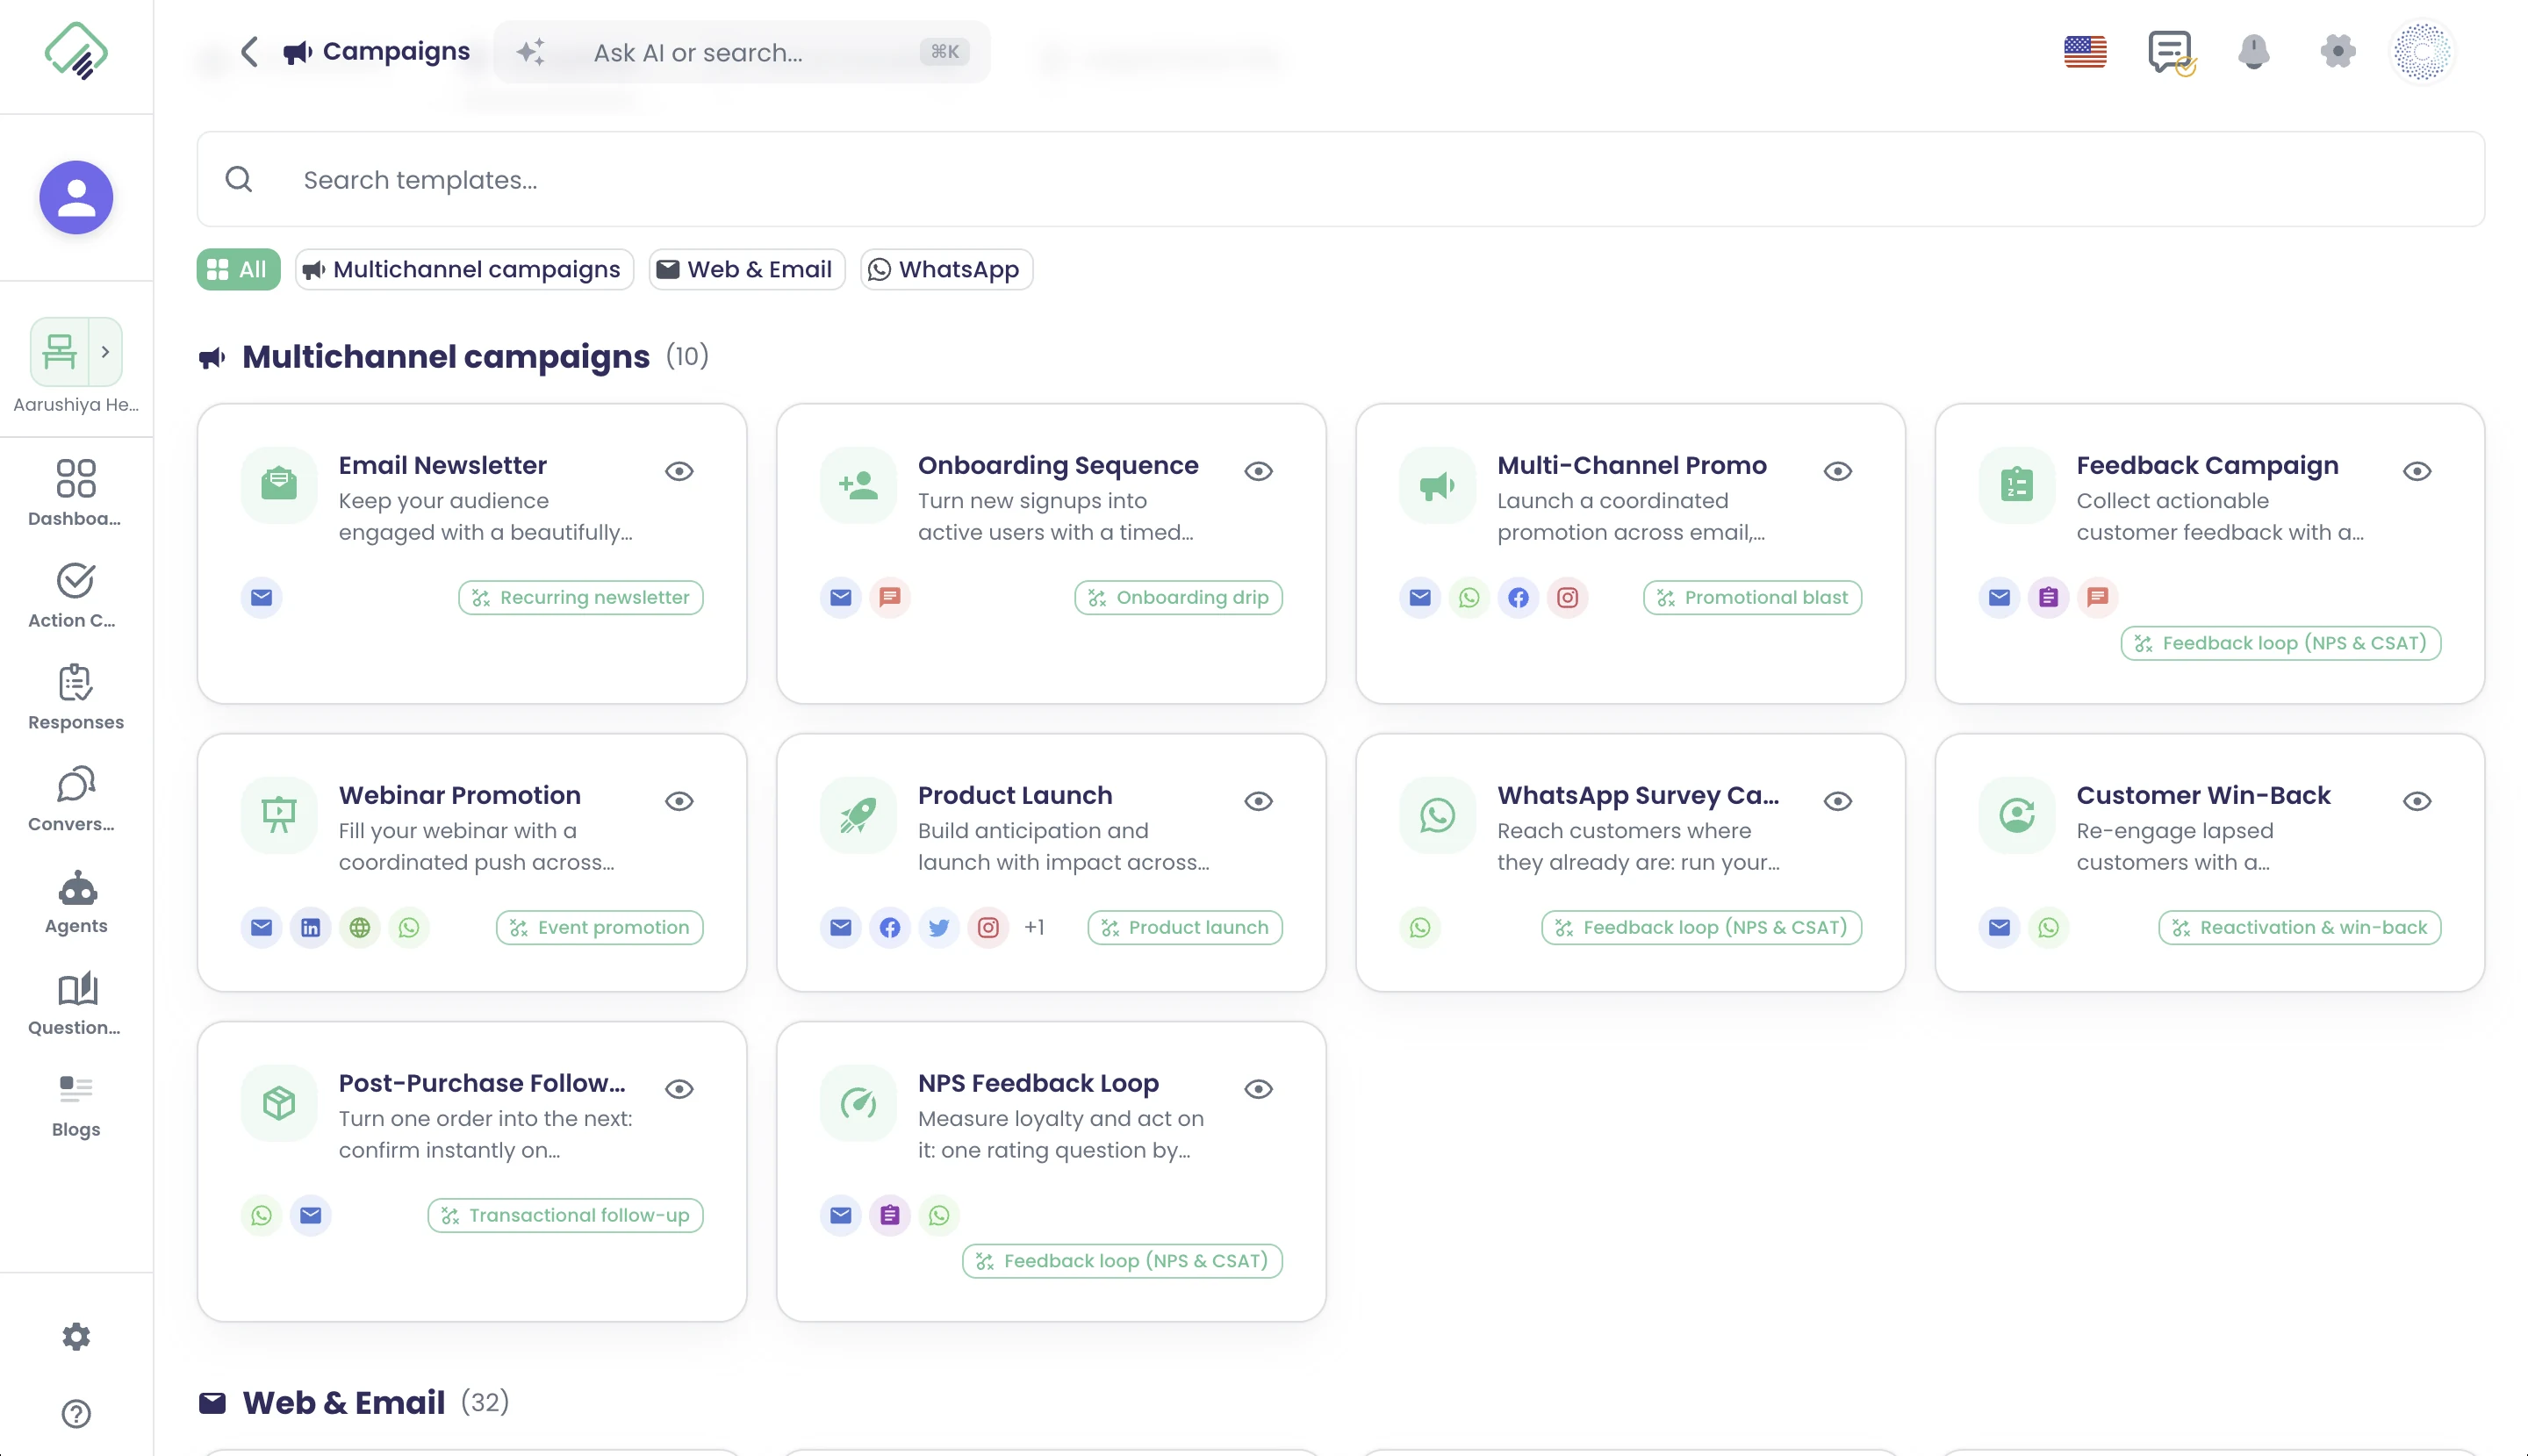Filter by Web & Email

click(747, 269)
